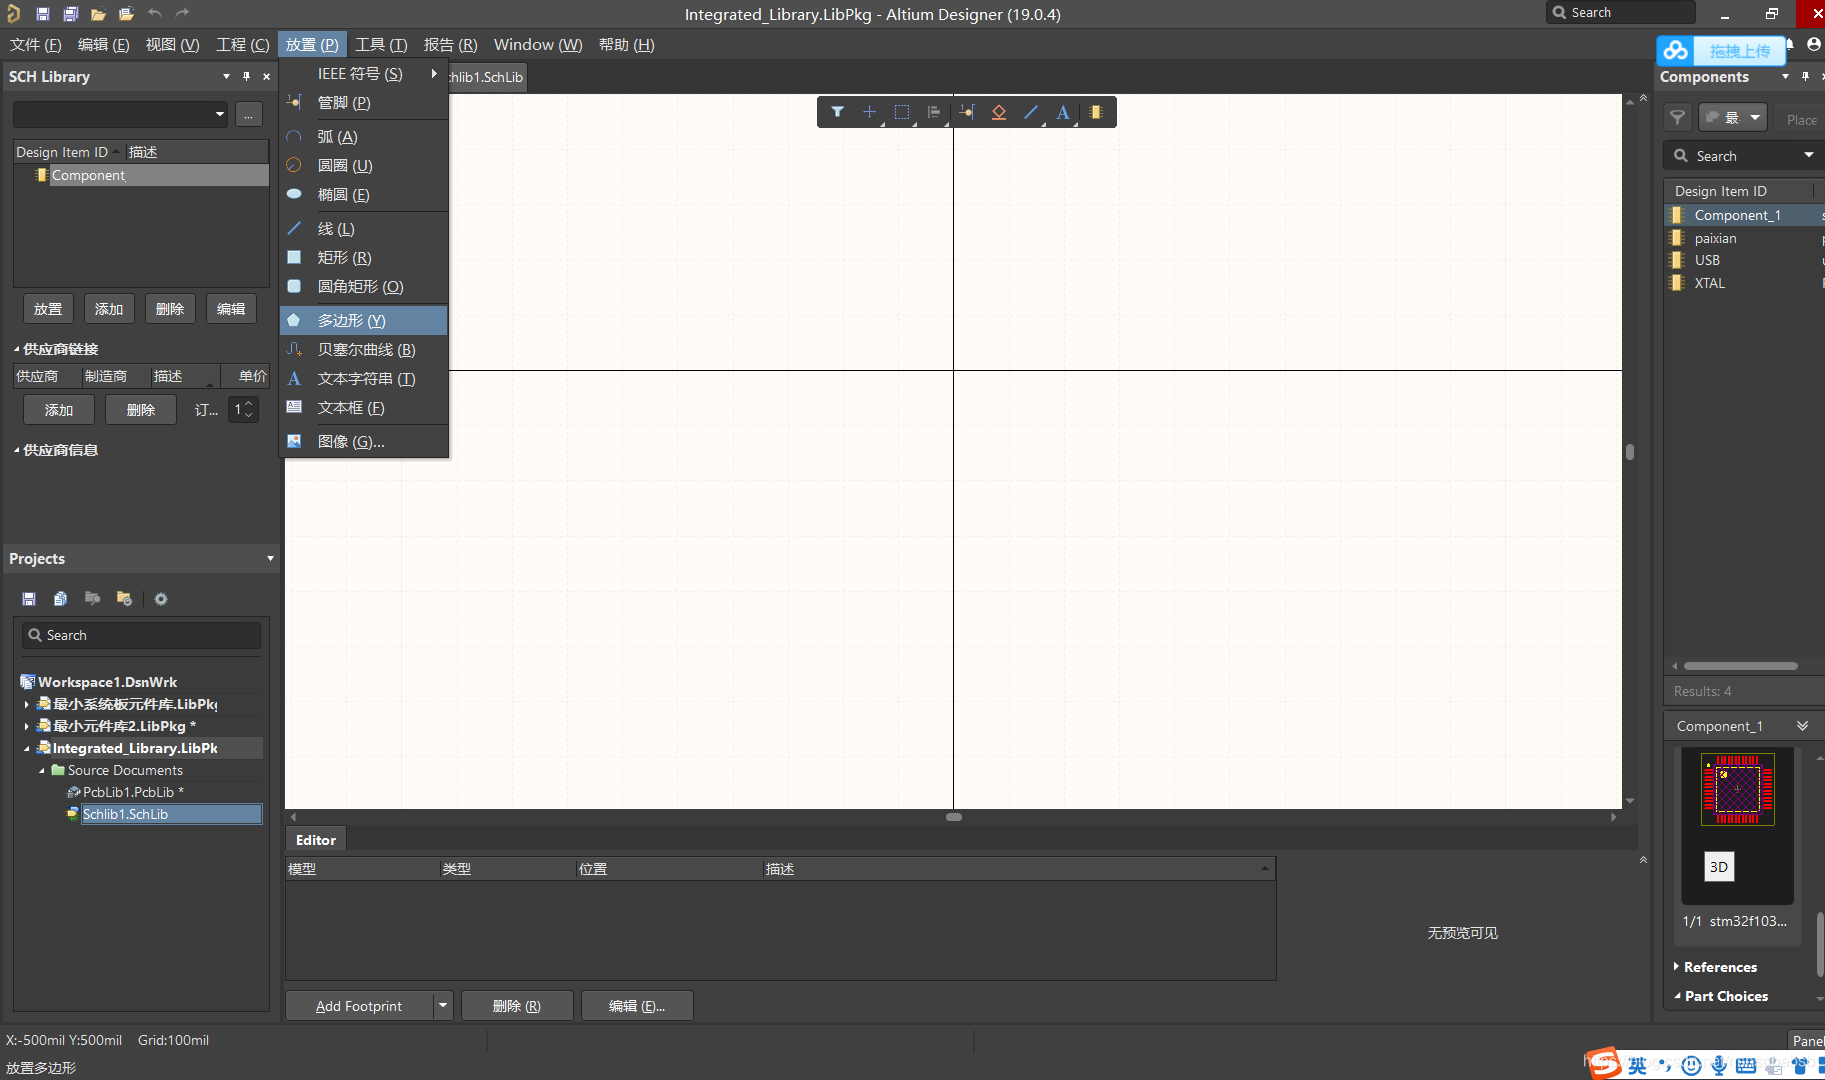Click the Baidu cloud drag-upload widget

point(1722,50)
